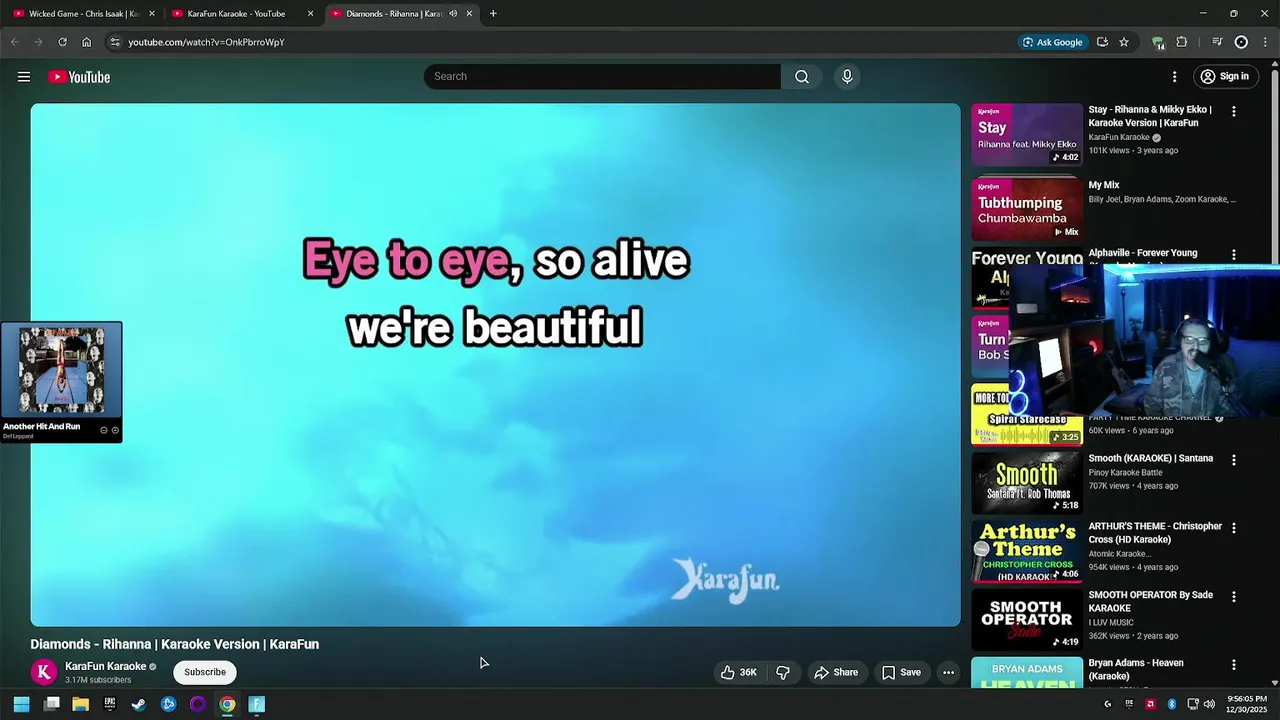Open File Explorer from the taskbar
The width and height of the screenshot is (1280, 720).
(x=81, y=704)
